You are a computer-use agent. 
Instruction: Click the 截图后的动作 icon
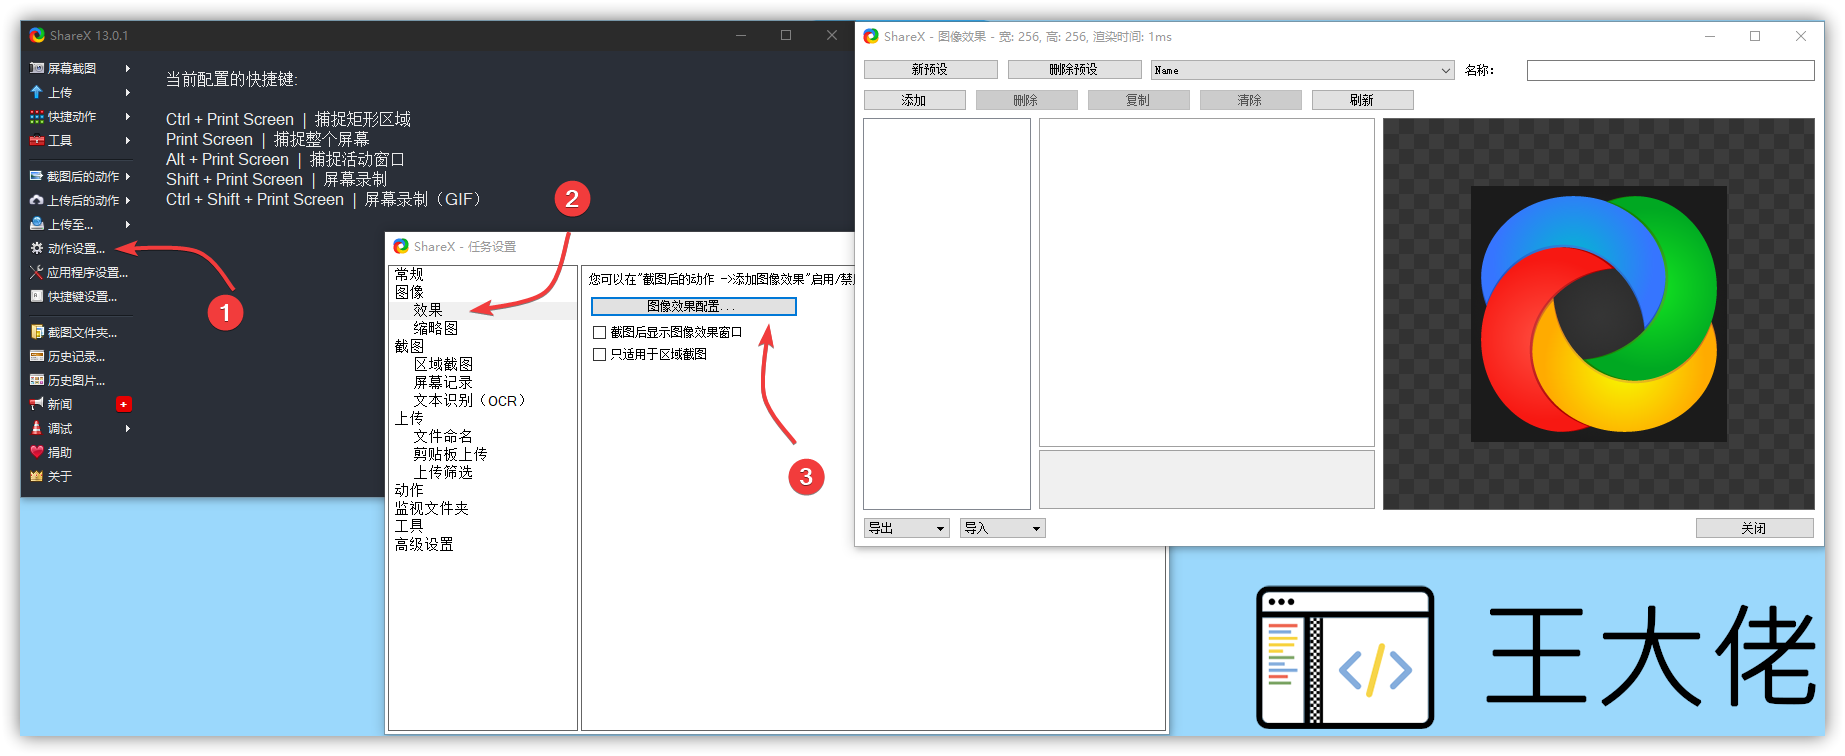37,176
